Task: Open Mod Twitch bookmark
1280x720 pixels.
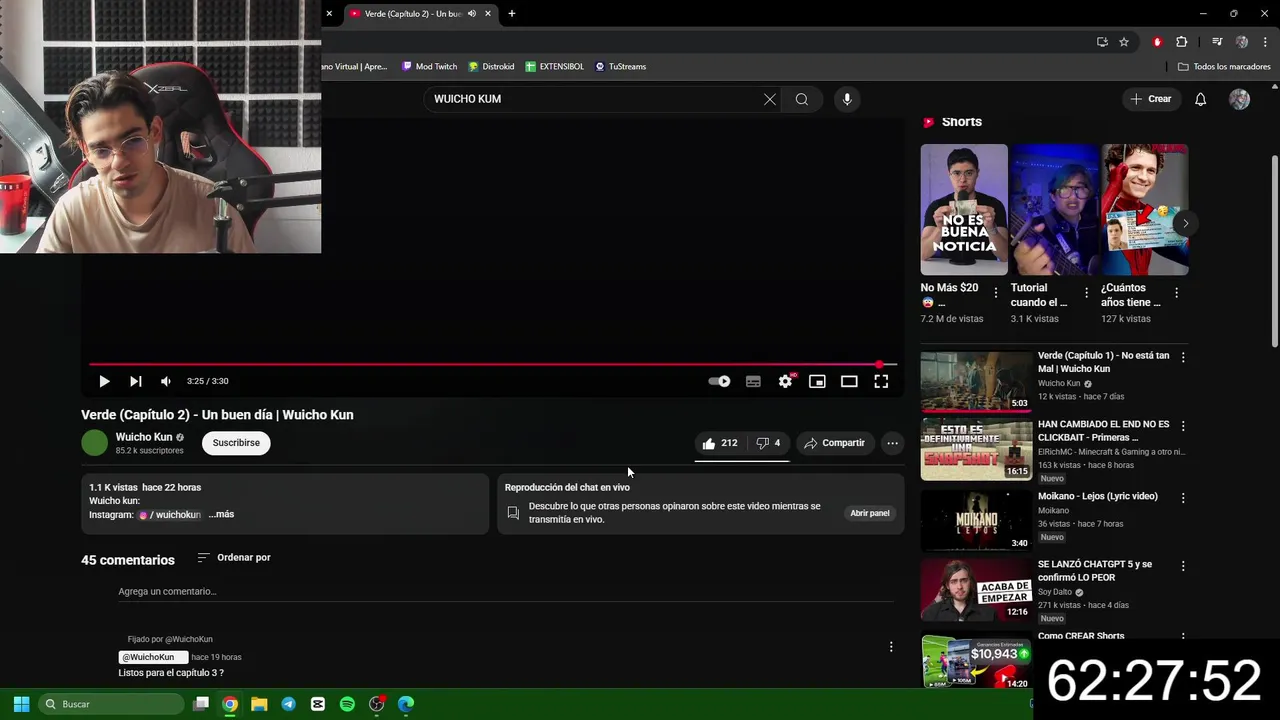Action: [x=429, y=66]
